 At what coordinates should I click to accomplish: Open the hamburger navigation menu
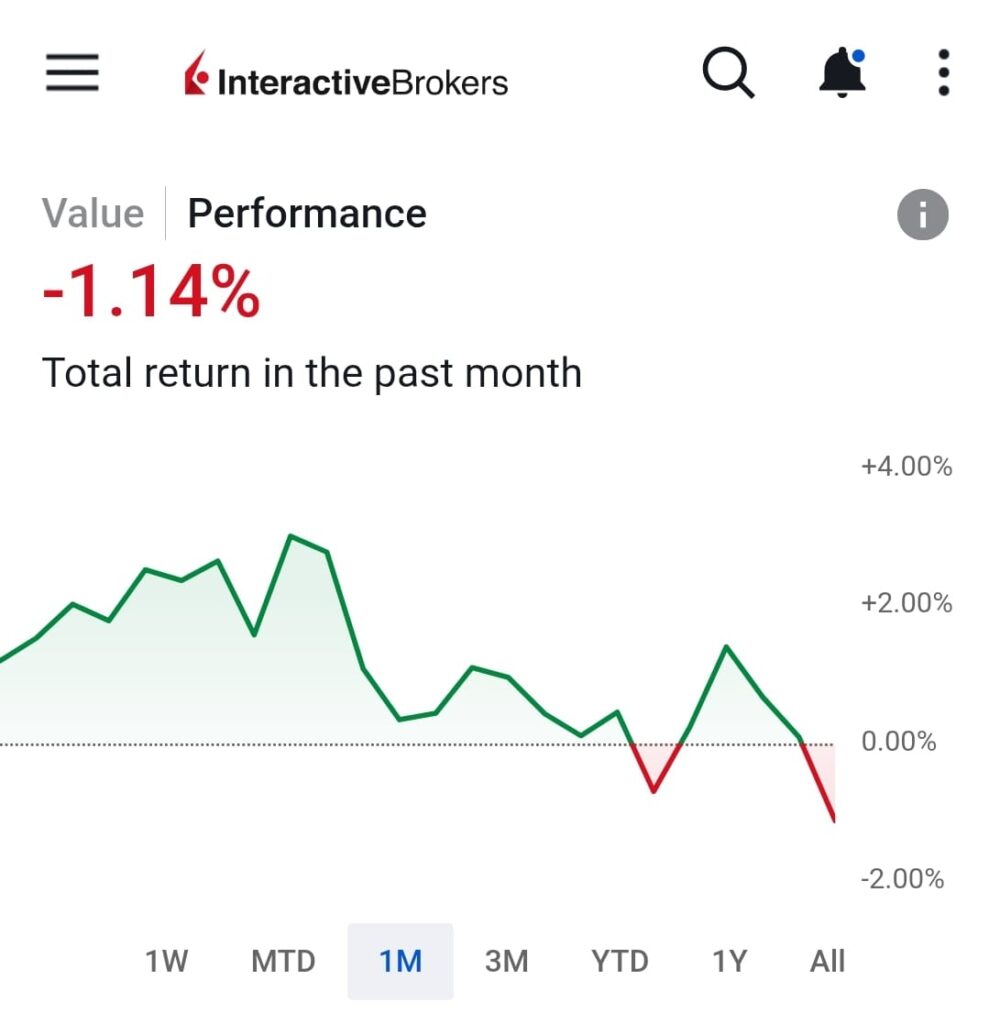[72, 73]
